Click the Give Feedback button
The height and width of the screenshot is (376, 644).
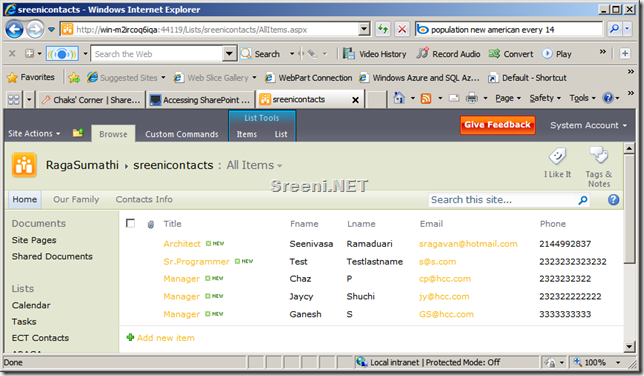[x=497, y=125]
